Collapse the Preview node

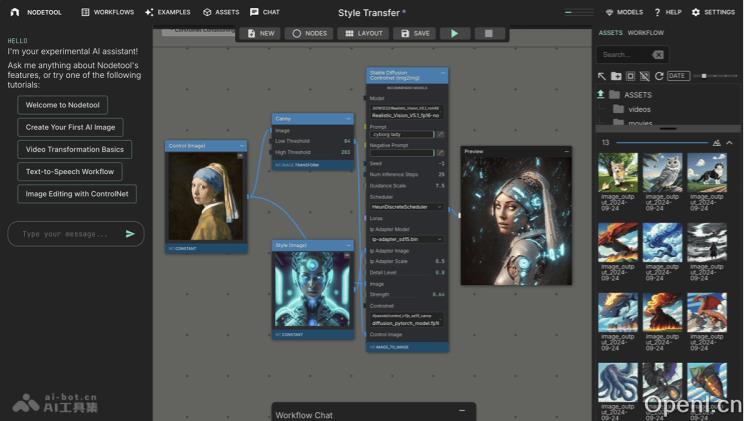pos(566,152)
